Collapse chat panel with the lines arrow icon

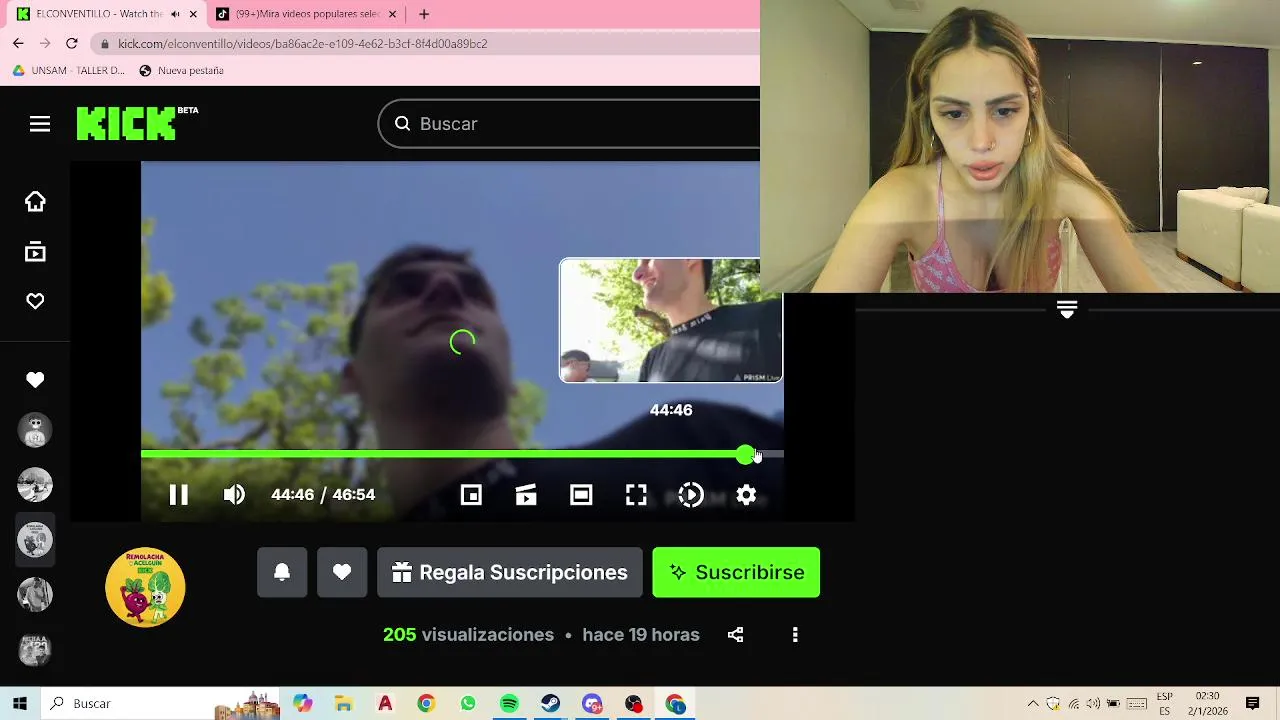point(1067,310)
